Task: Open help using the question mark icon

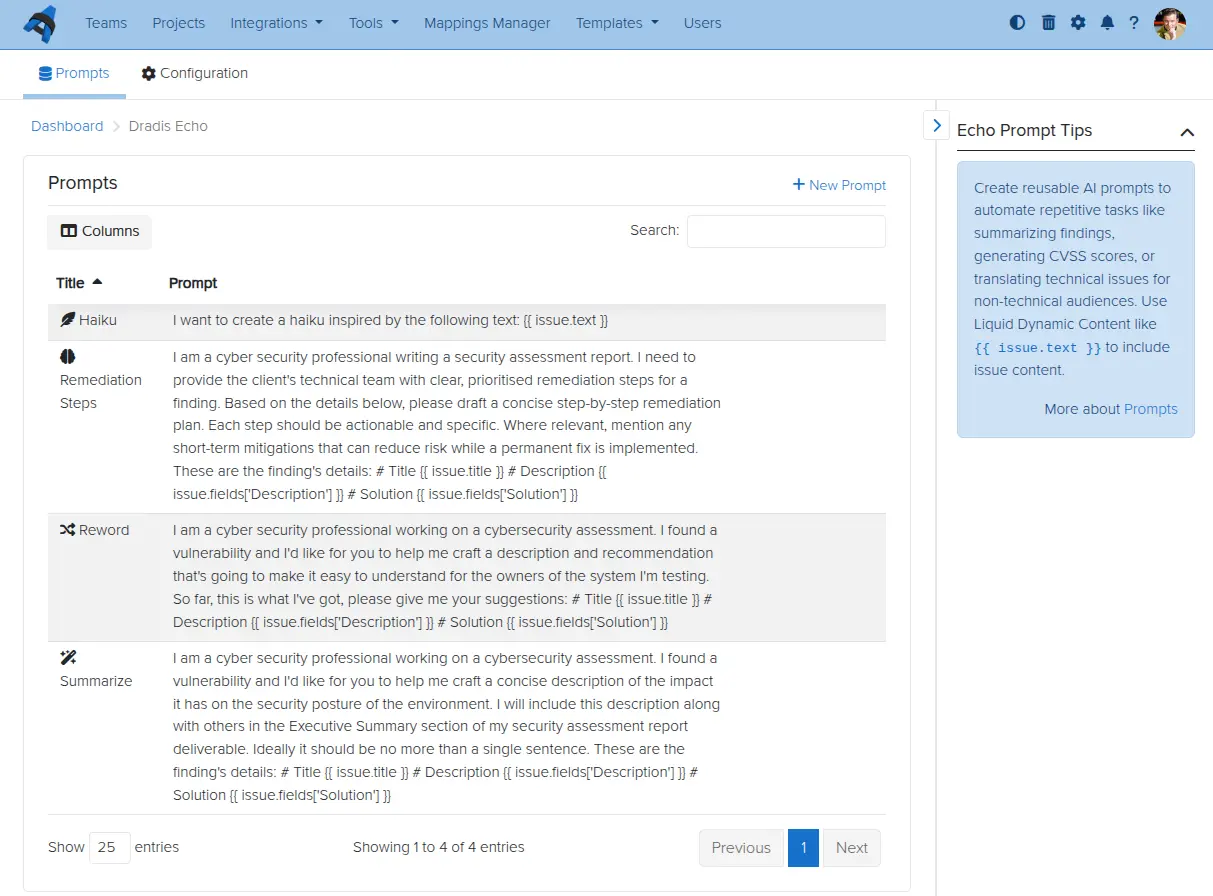Action: pos(1134,22)
